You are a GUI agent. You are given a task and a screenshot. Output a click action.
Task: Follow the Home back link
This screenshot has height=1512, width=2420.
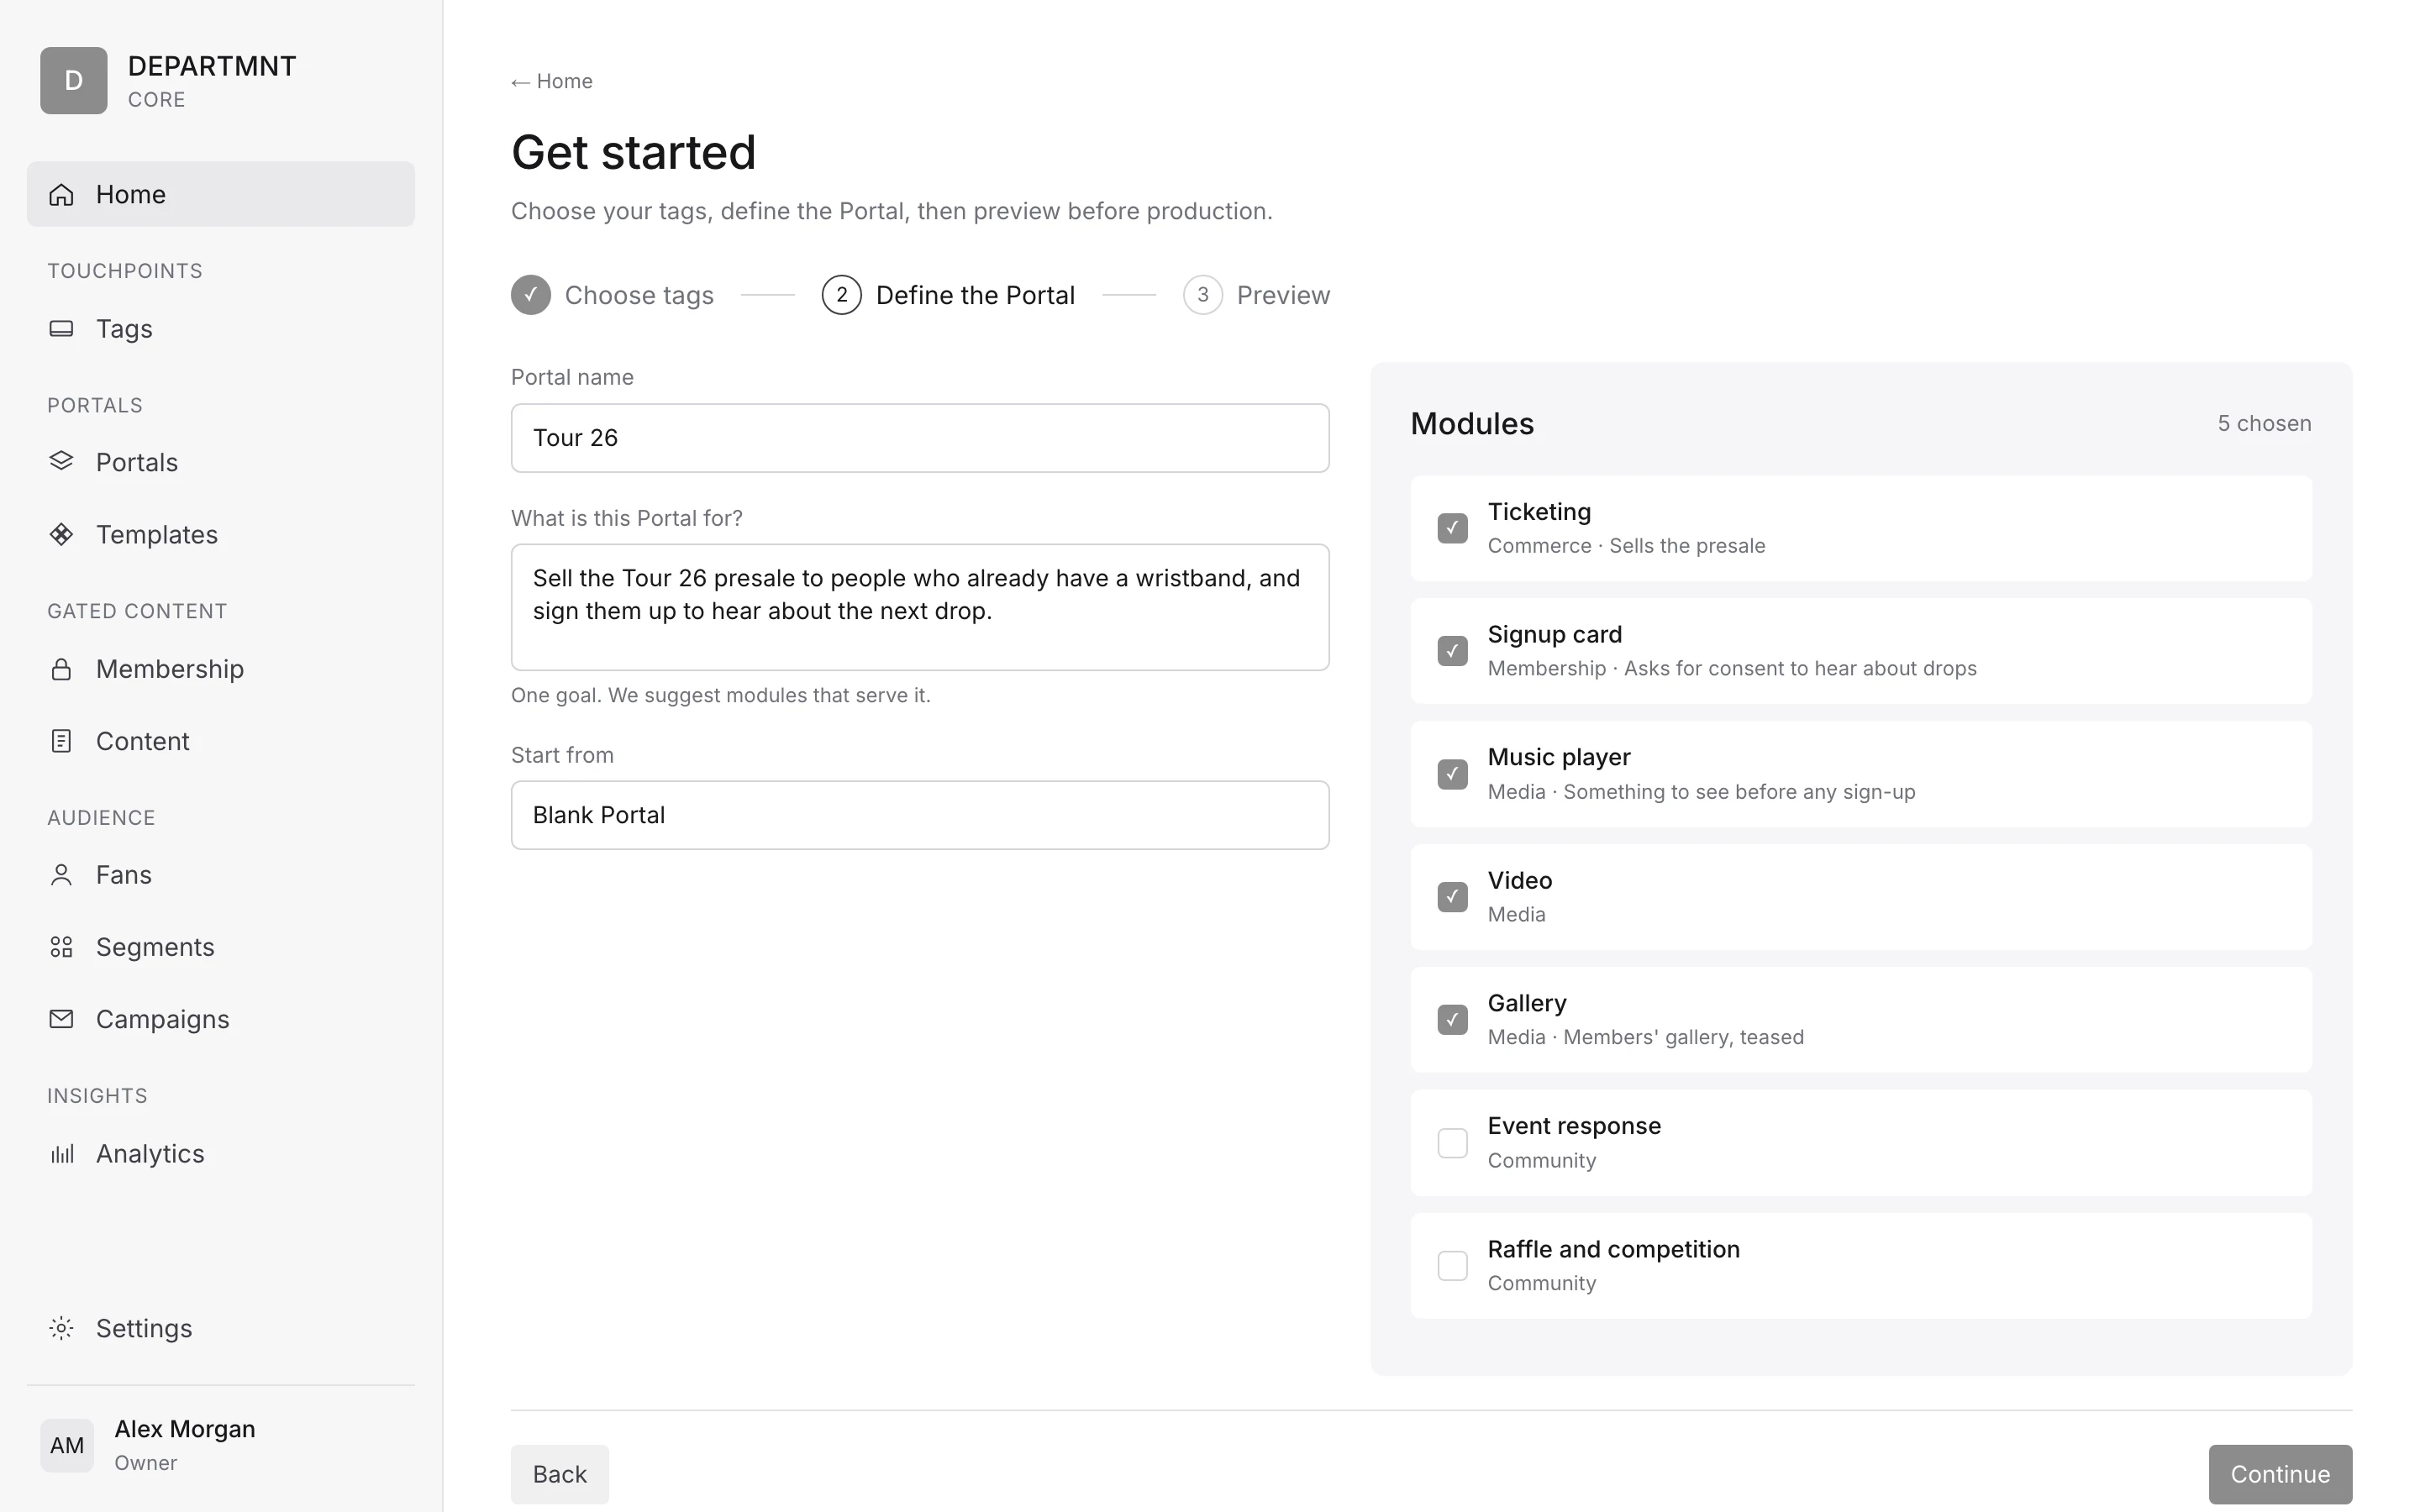pyautogui.click(x=552, y=81)
